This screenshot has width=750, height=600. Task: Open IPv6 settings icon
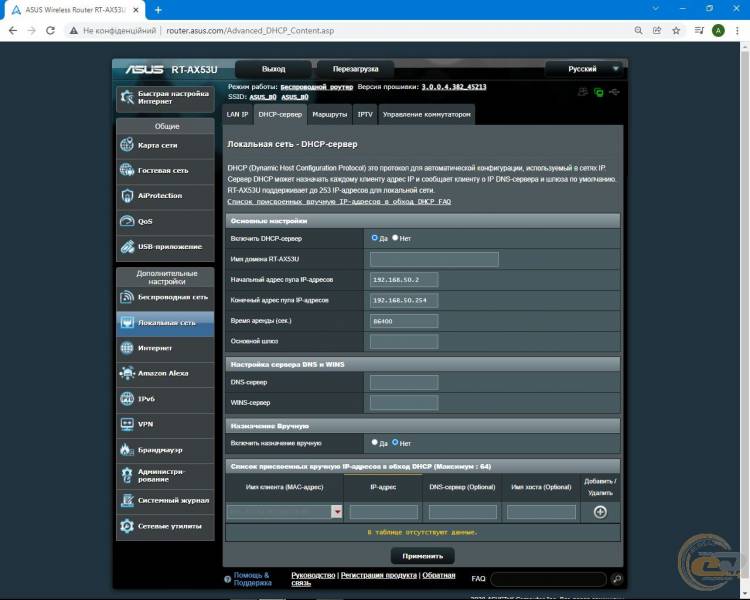coord(127,399)
